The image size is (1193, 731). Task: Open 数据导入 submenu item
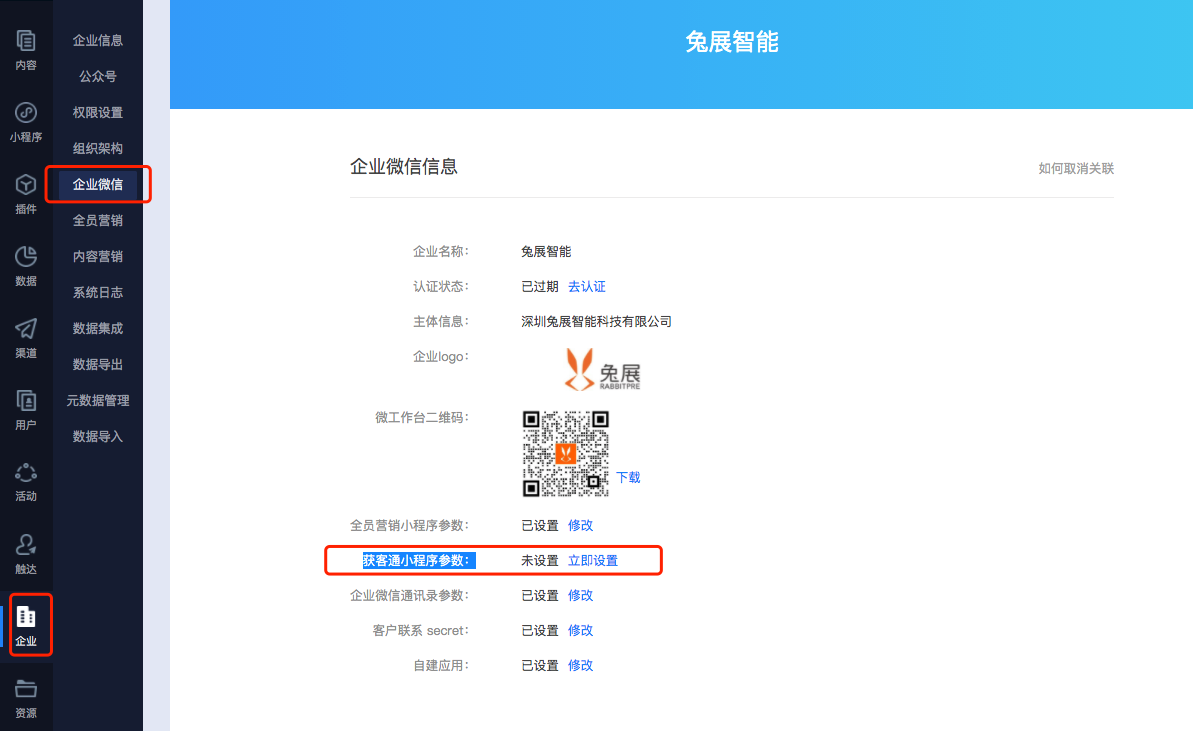(x=97, y=437)
